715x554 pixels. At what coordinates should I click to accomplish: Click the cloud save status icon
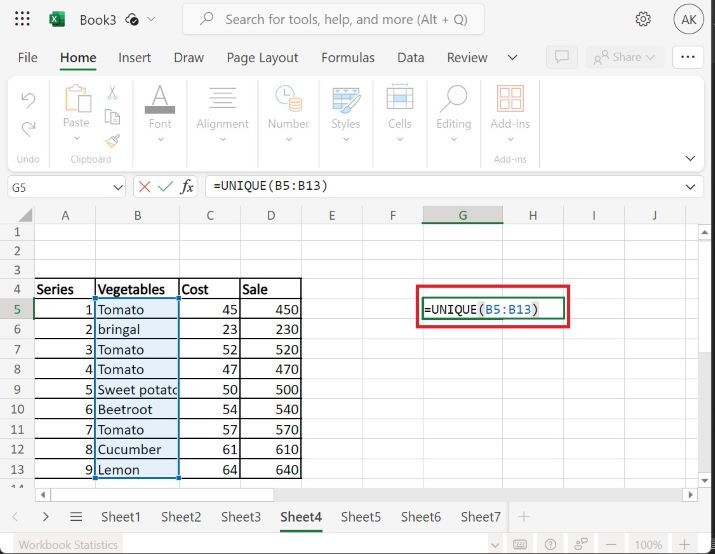pos(132,20)
